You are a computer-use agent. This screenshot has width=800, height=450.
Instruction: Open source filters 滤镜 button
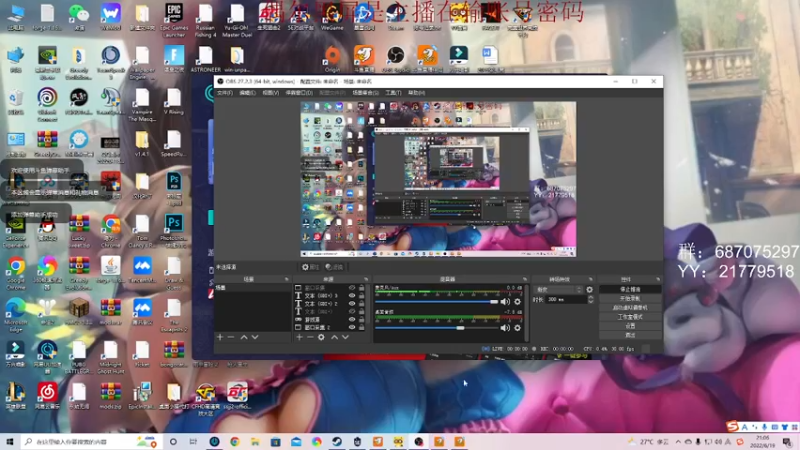[x=334, y=267]
